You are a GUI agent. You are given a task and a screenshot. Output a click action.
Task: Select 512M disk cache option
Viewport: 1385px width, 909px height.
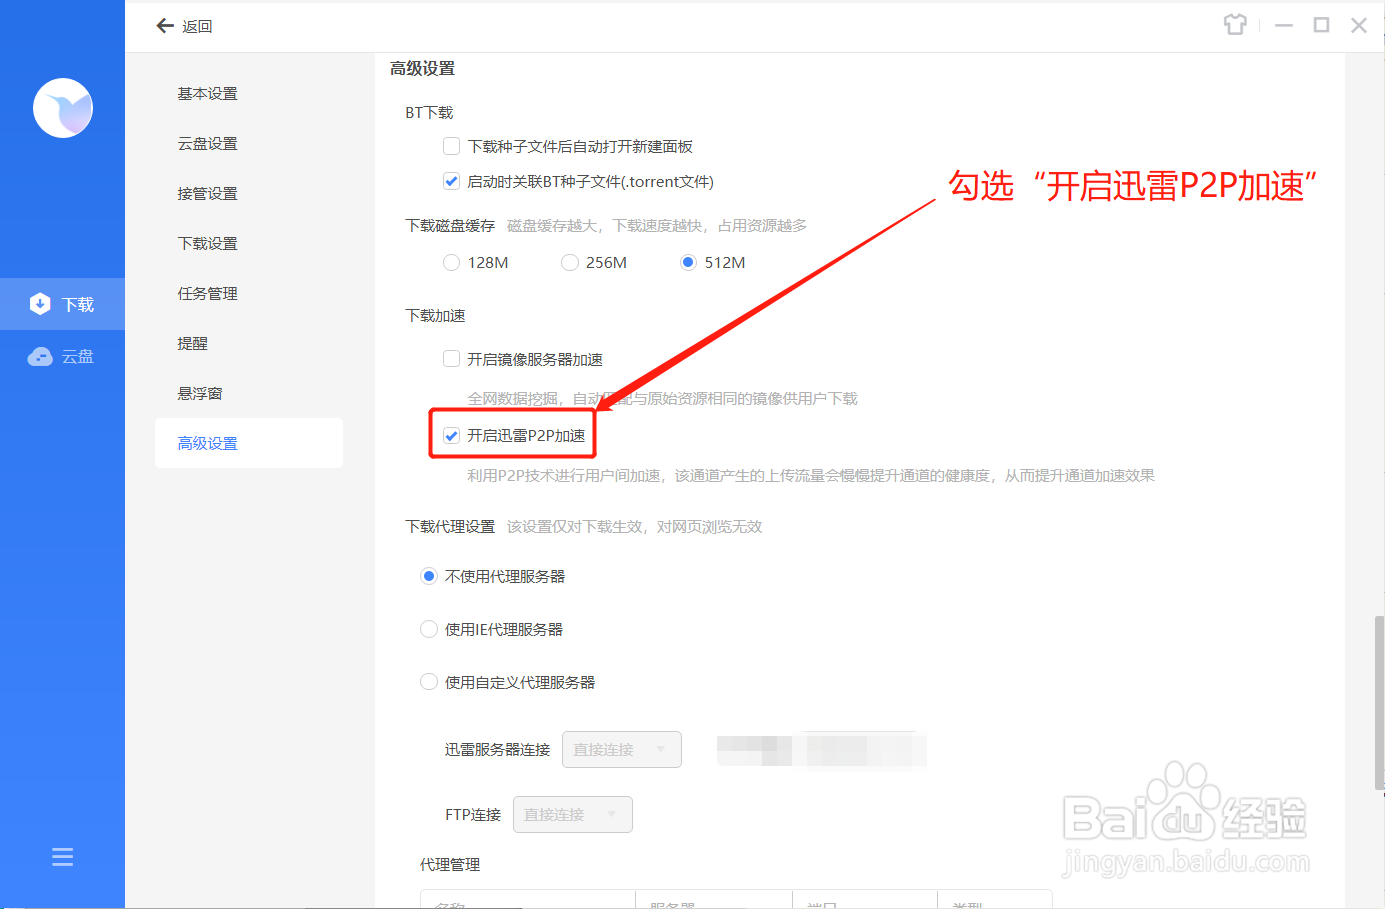(x=688, y=262)
